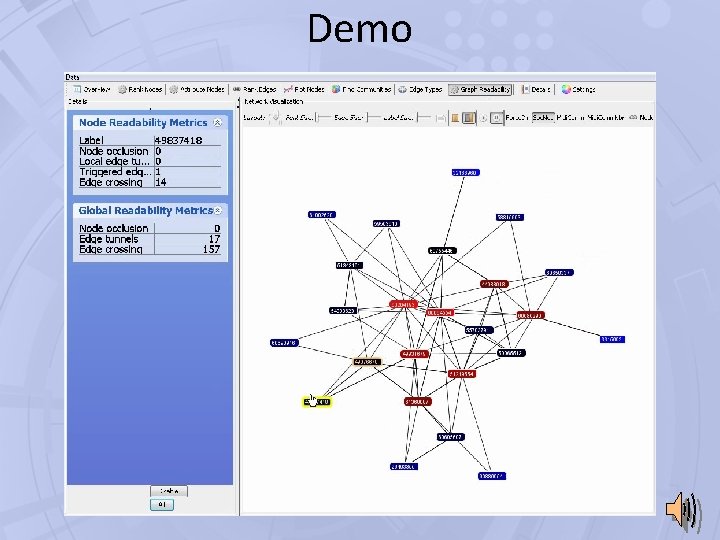
Task: Click the framed orange square toolbar icon
Action: [468, 118]
